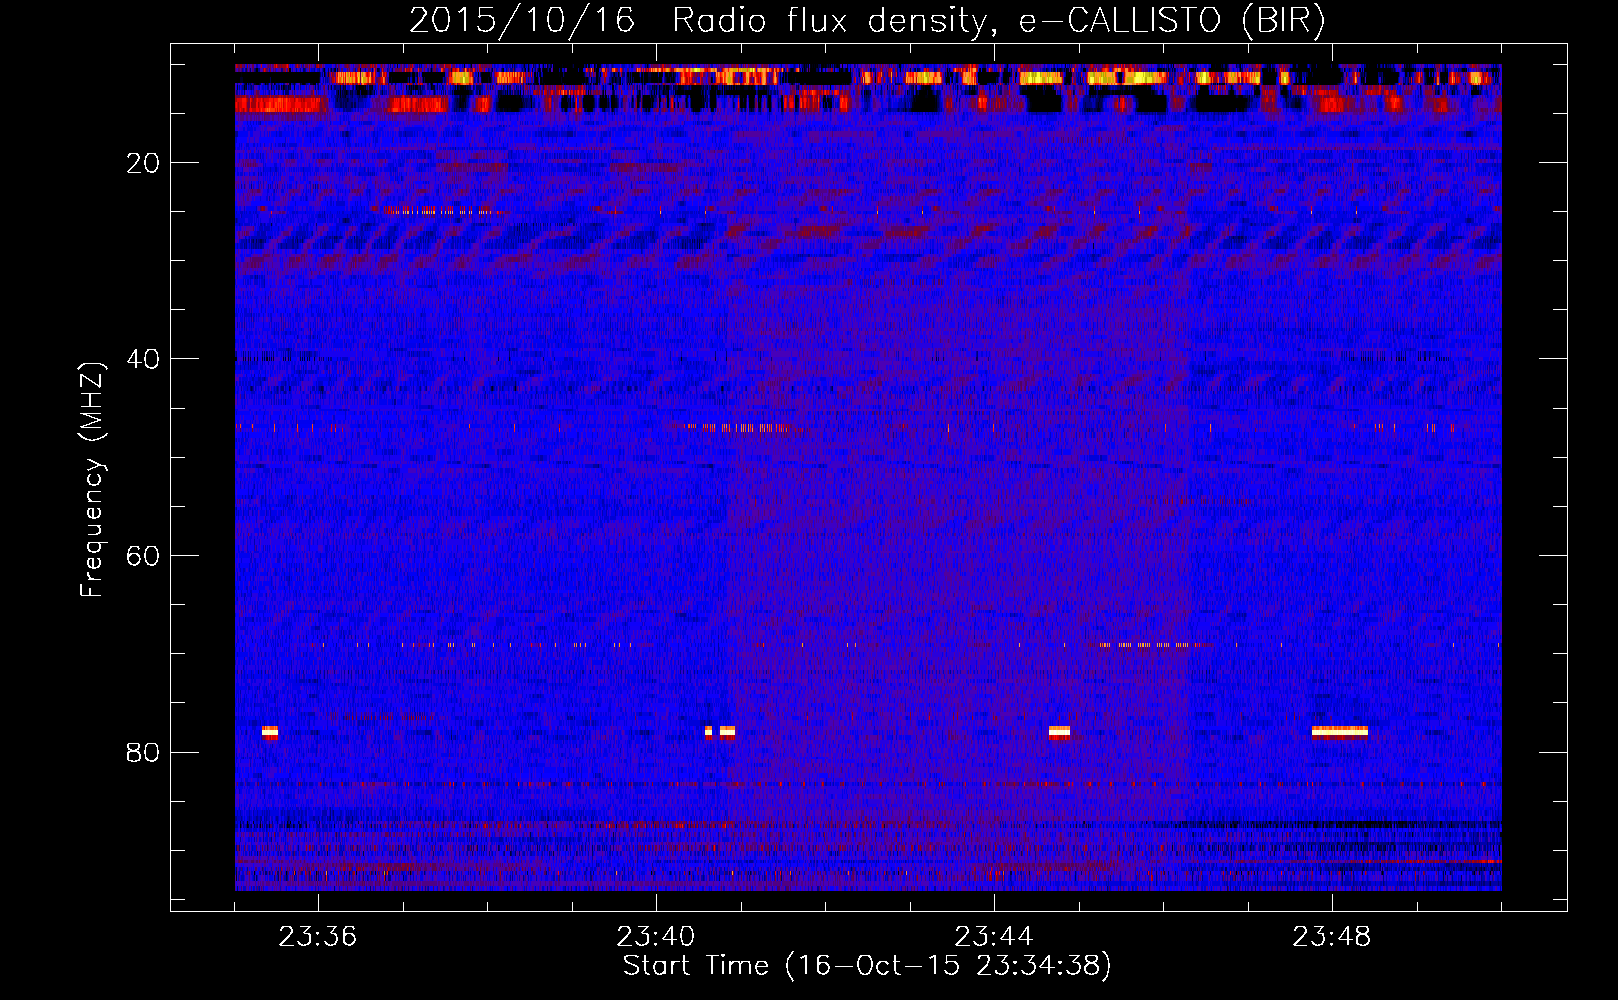Click the "23:44" time tick label
Screen dimensions: 1618x1000
tap(994, 937)
